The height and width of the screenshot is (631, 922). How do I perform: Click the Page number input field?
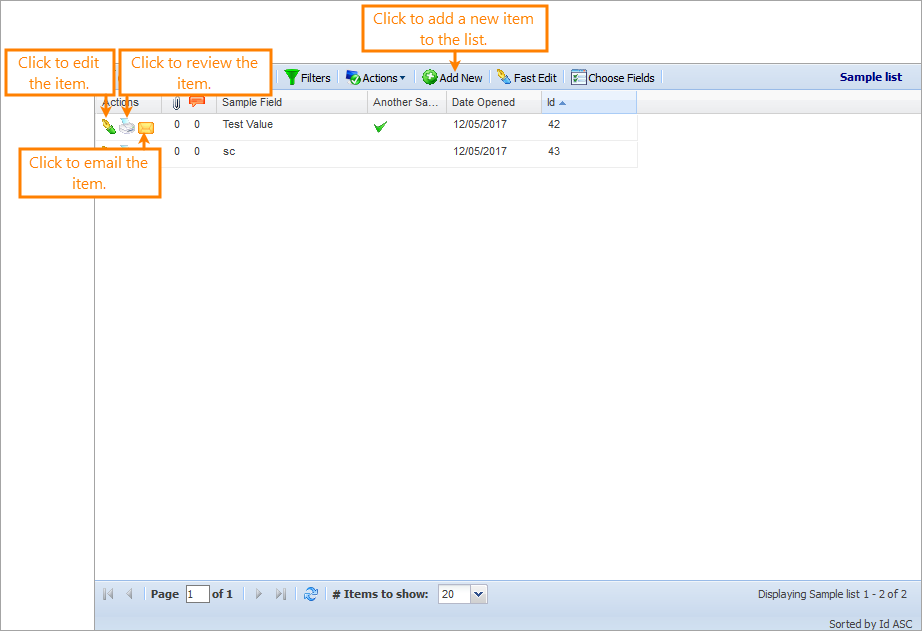(198, 594)
